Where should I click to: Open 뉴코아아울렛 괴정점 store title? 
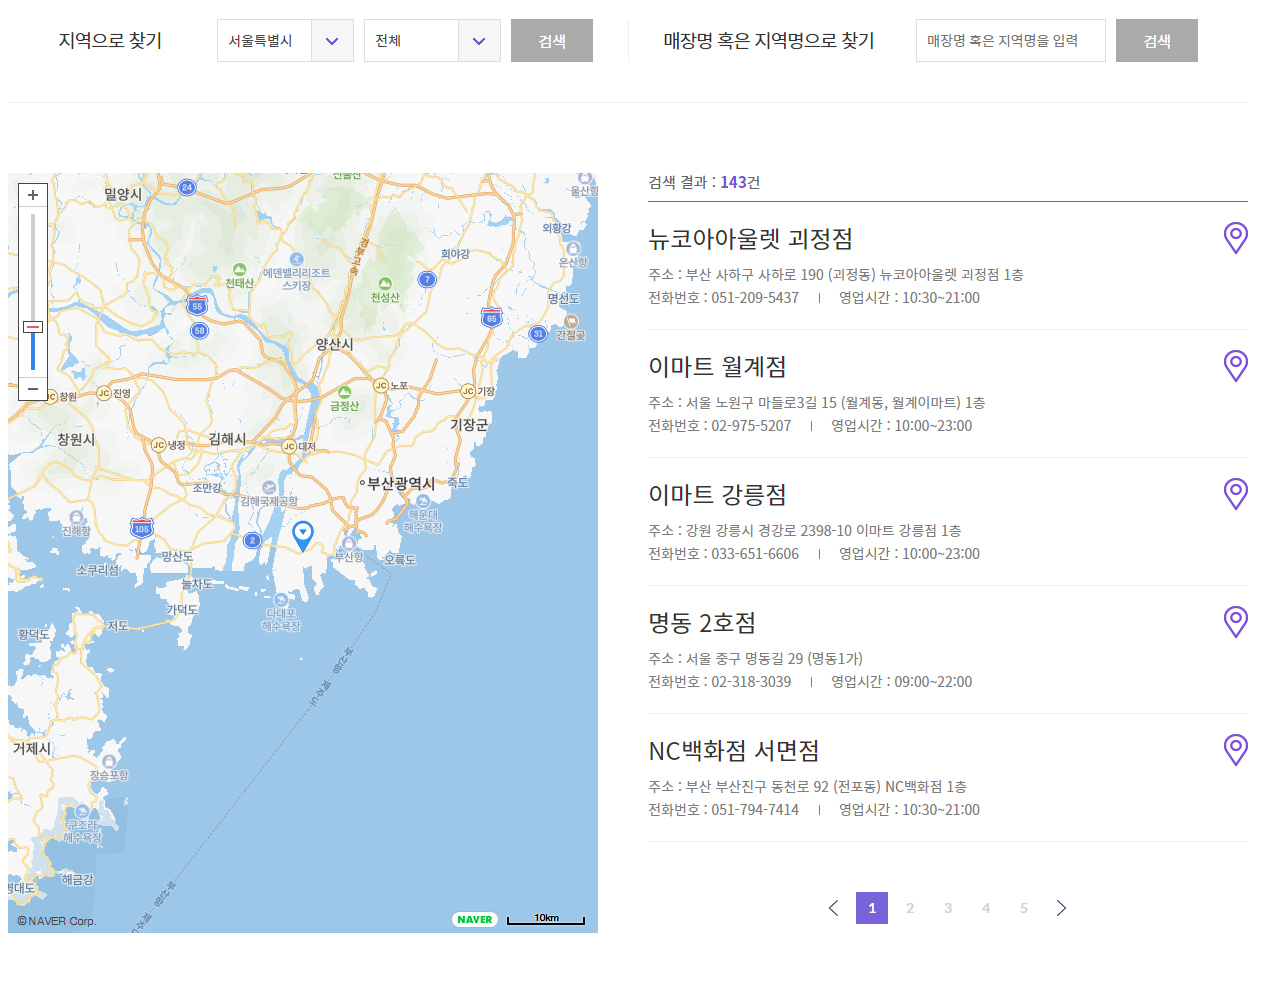751,239
